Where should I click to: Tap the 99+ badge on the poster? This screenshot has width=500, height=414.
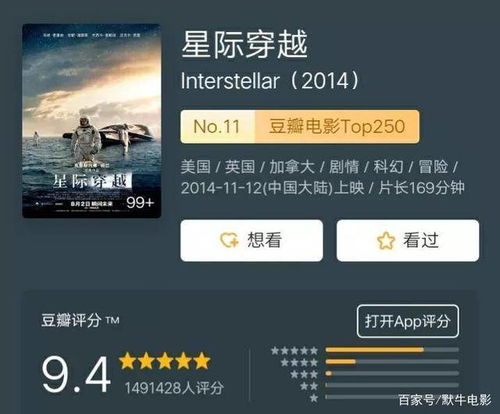tap(140, 202)
